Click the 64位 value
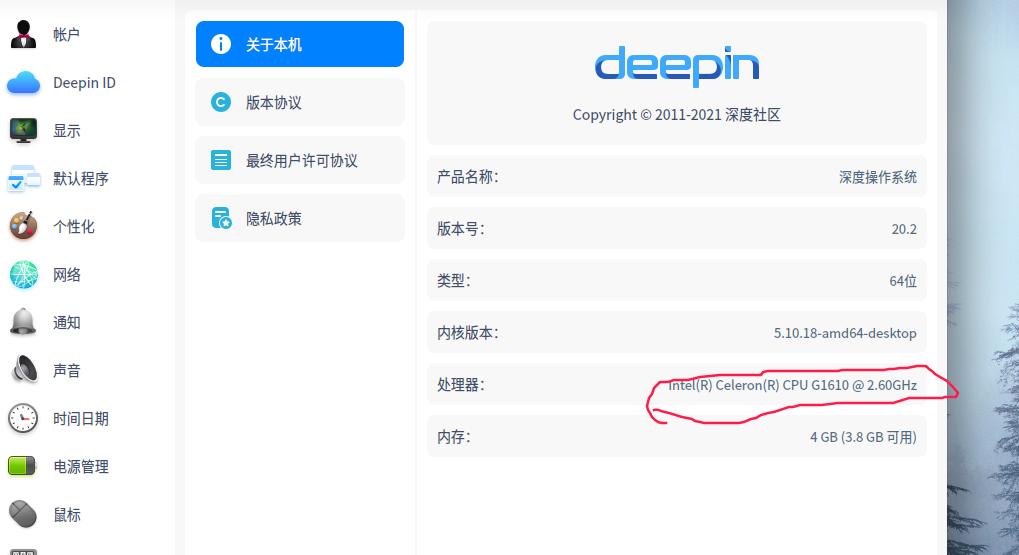This screenshot has height=555, width=1019. 903,281
